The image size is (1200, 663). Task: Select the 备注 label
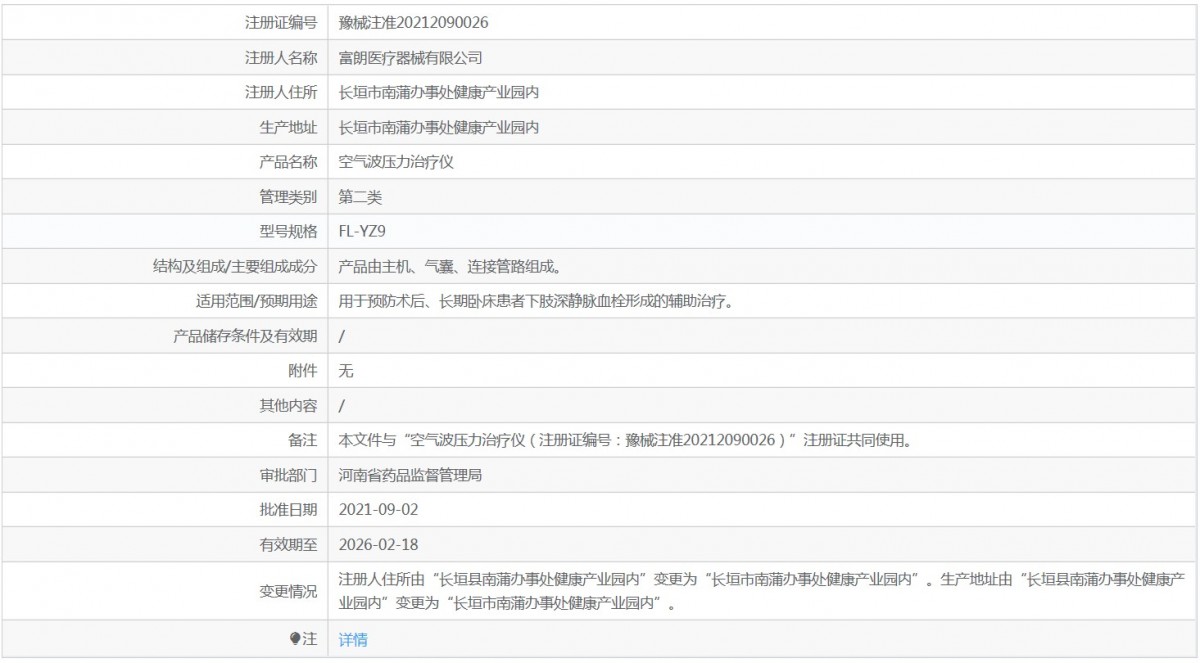pos(303,440)
